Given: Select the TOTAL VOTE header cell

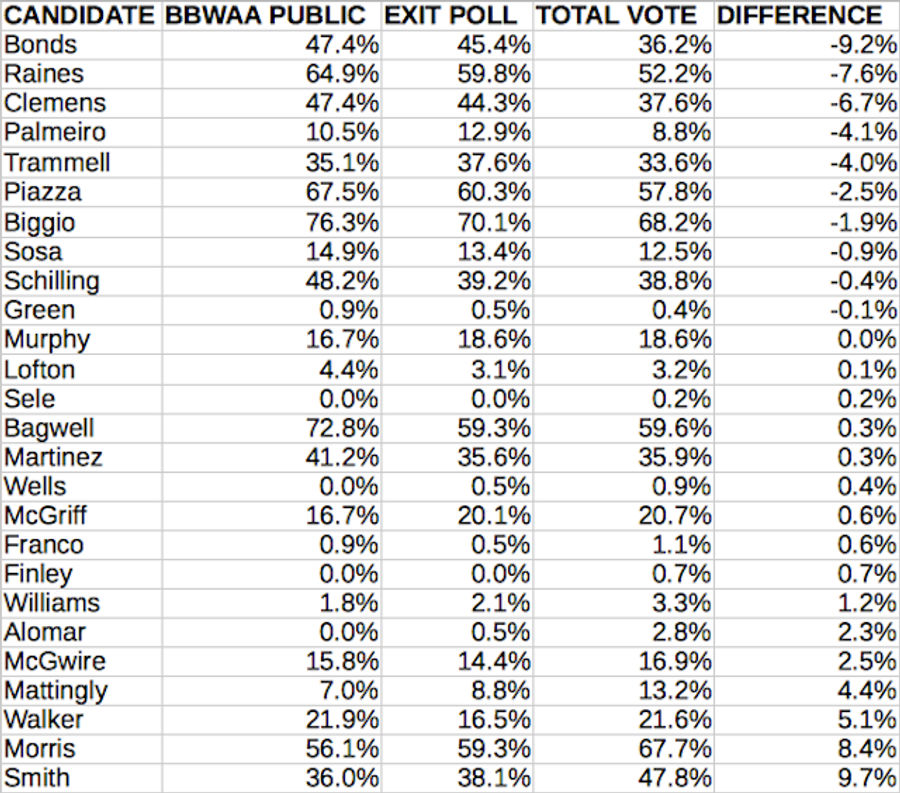Looking at the screenshot, I should coord(624,15).
